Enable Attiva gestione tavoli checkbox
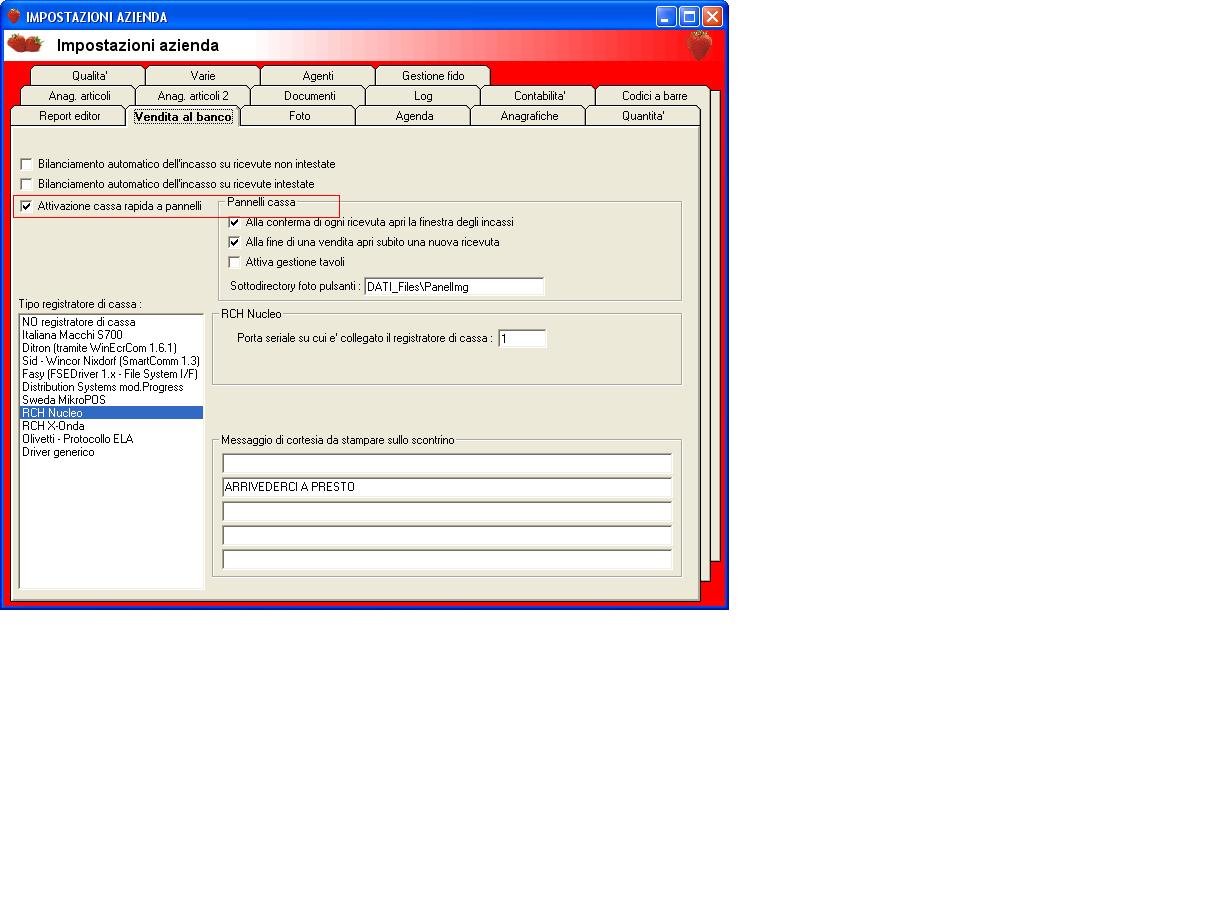 [x=235, y=262]
